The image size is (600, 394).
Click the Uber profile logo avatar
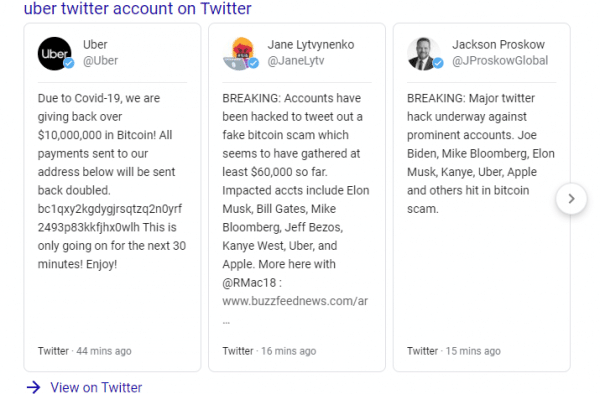(54, 54)
